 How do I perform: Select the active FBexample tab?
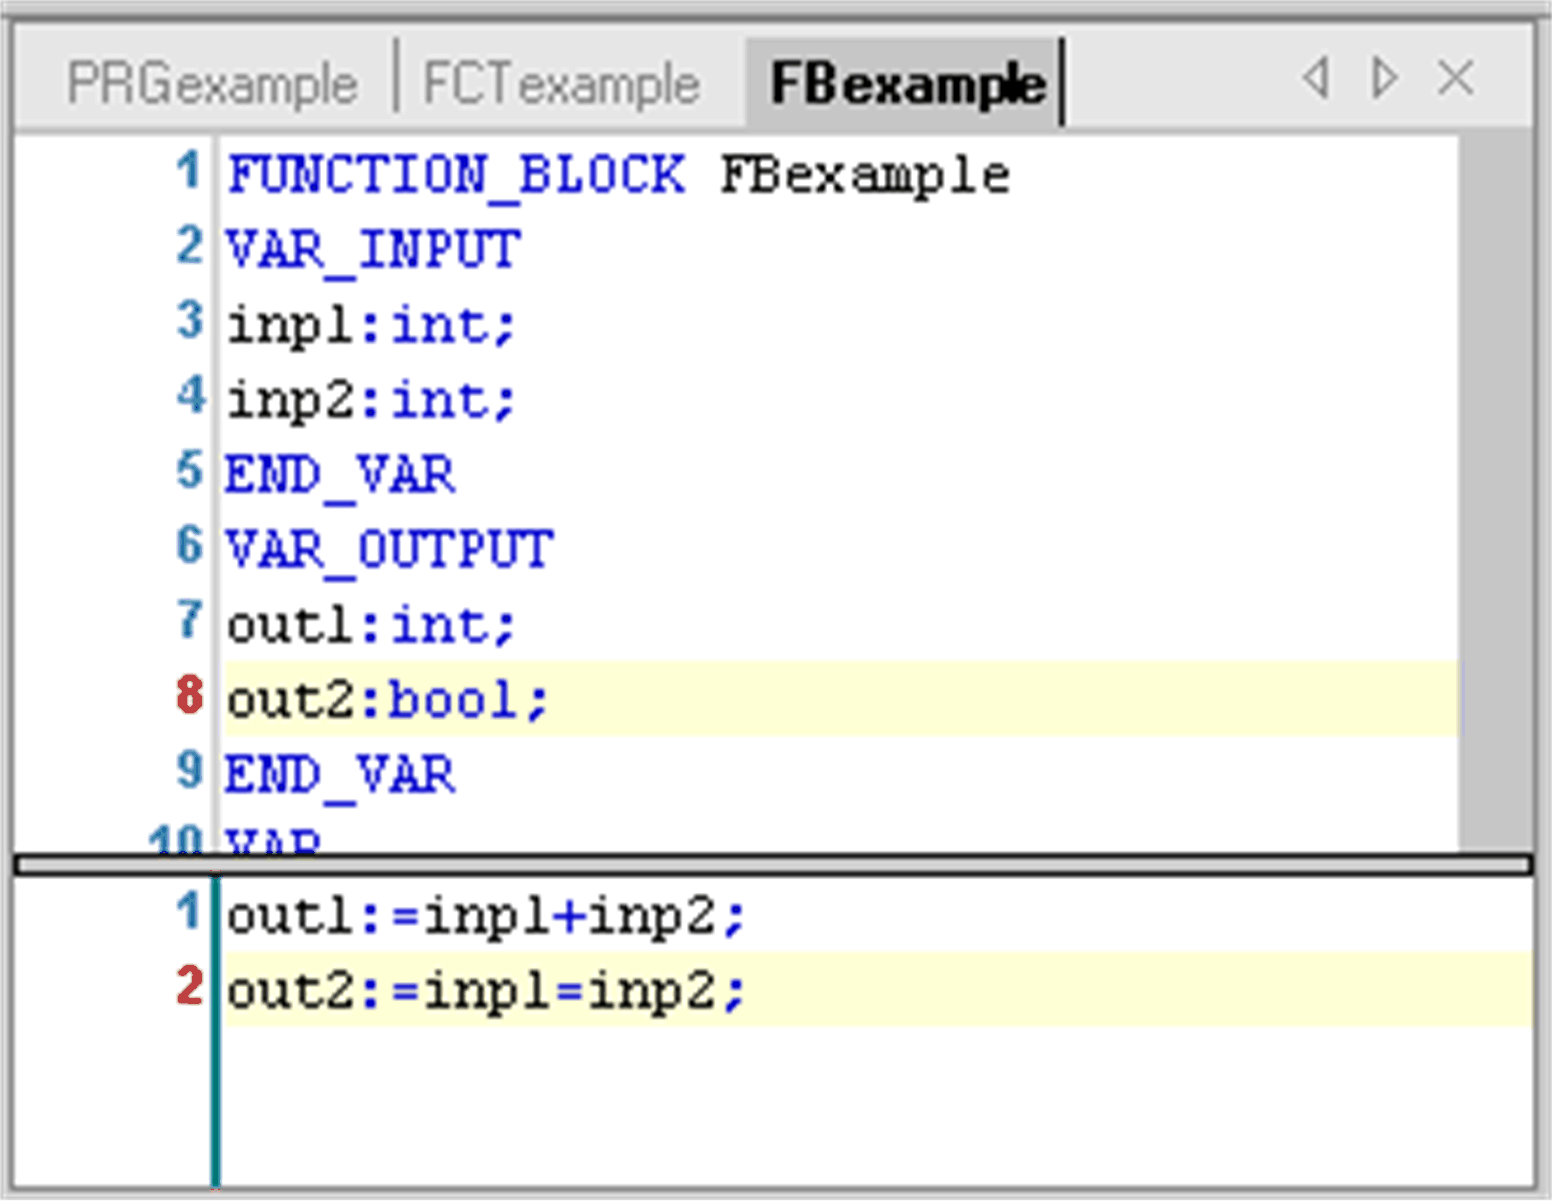pyautogui.click(x=907, y=84)
